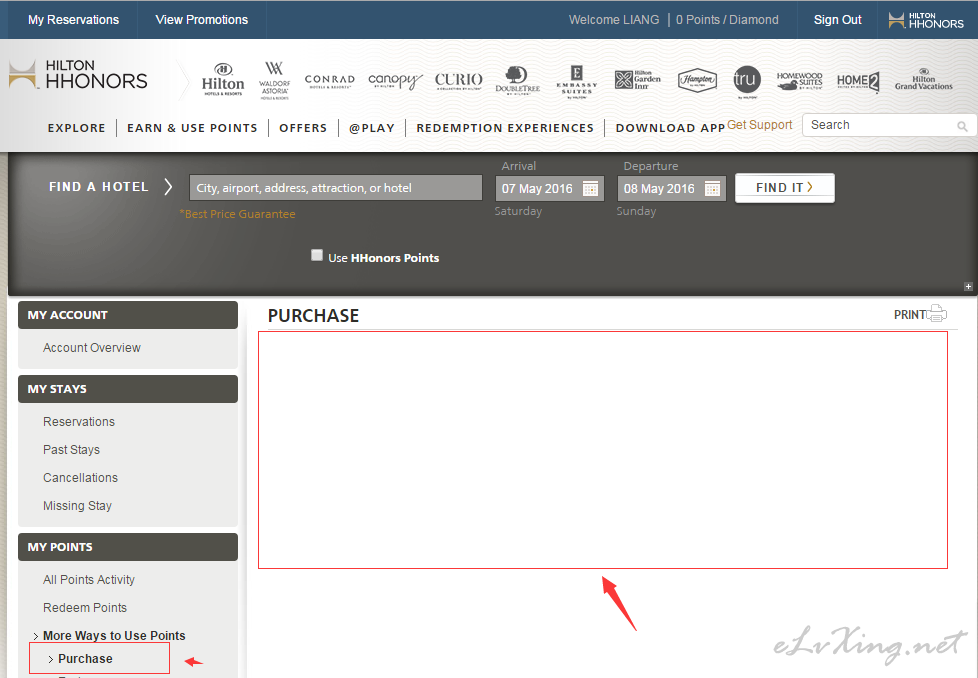Open Past Stays in the sidebar
Screen dimensions: 978x678
point(72,450)
